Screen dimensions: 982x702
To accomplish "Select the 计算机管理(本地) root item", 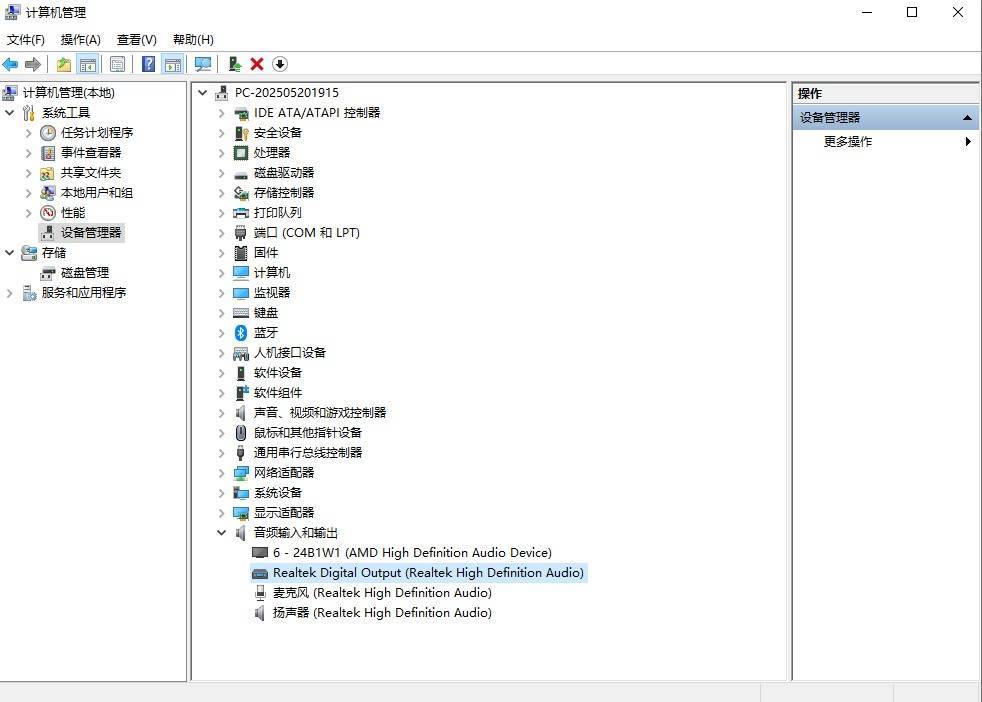I will click(69, 93).
